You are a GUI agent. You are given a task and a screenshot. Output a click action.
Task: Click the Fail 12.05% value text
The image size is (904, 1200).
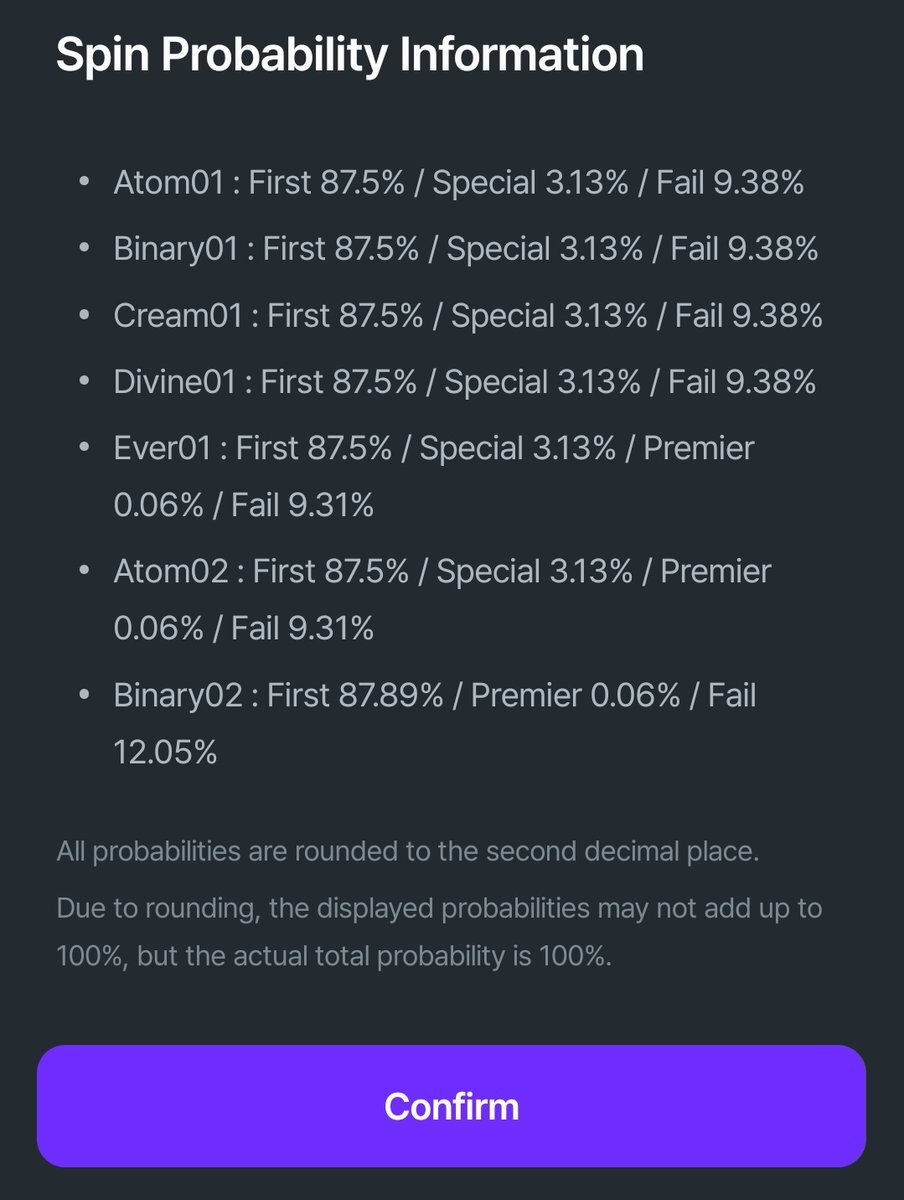pyautogui.click(x=165, y=752)
